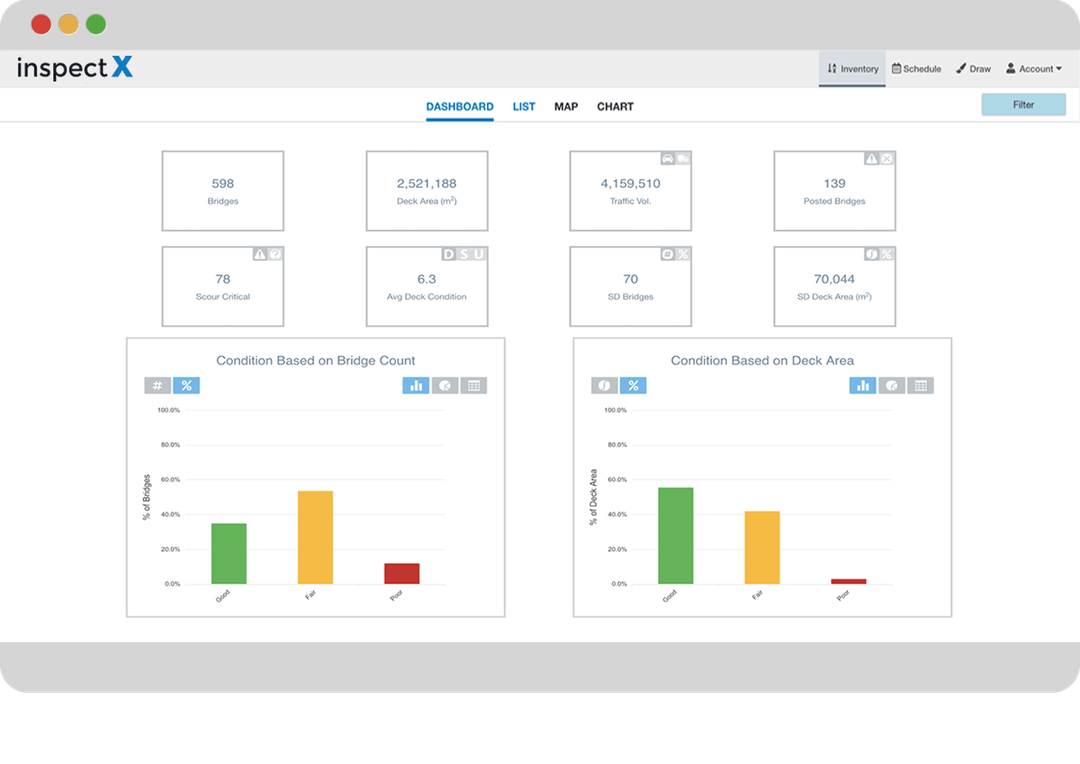Enable percent mode on Deck Area chart
This screenshot has width=1080, height=764.
click(x=634, y=385)
